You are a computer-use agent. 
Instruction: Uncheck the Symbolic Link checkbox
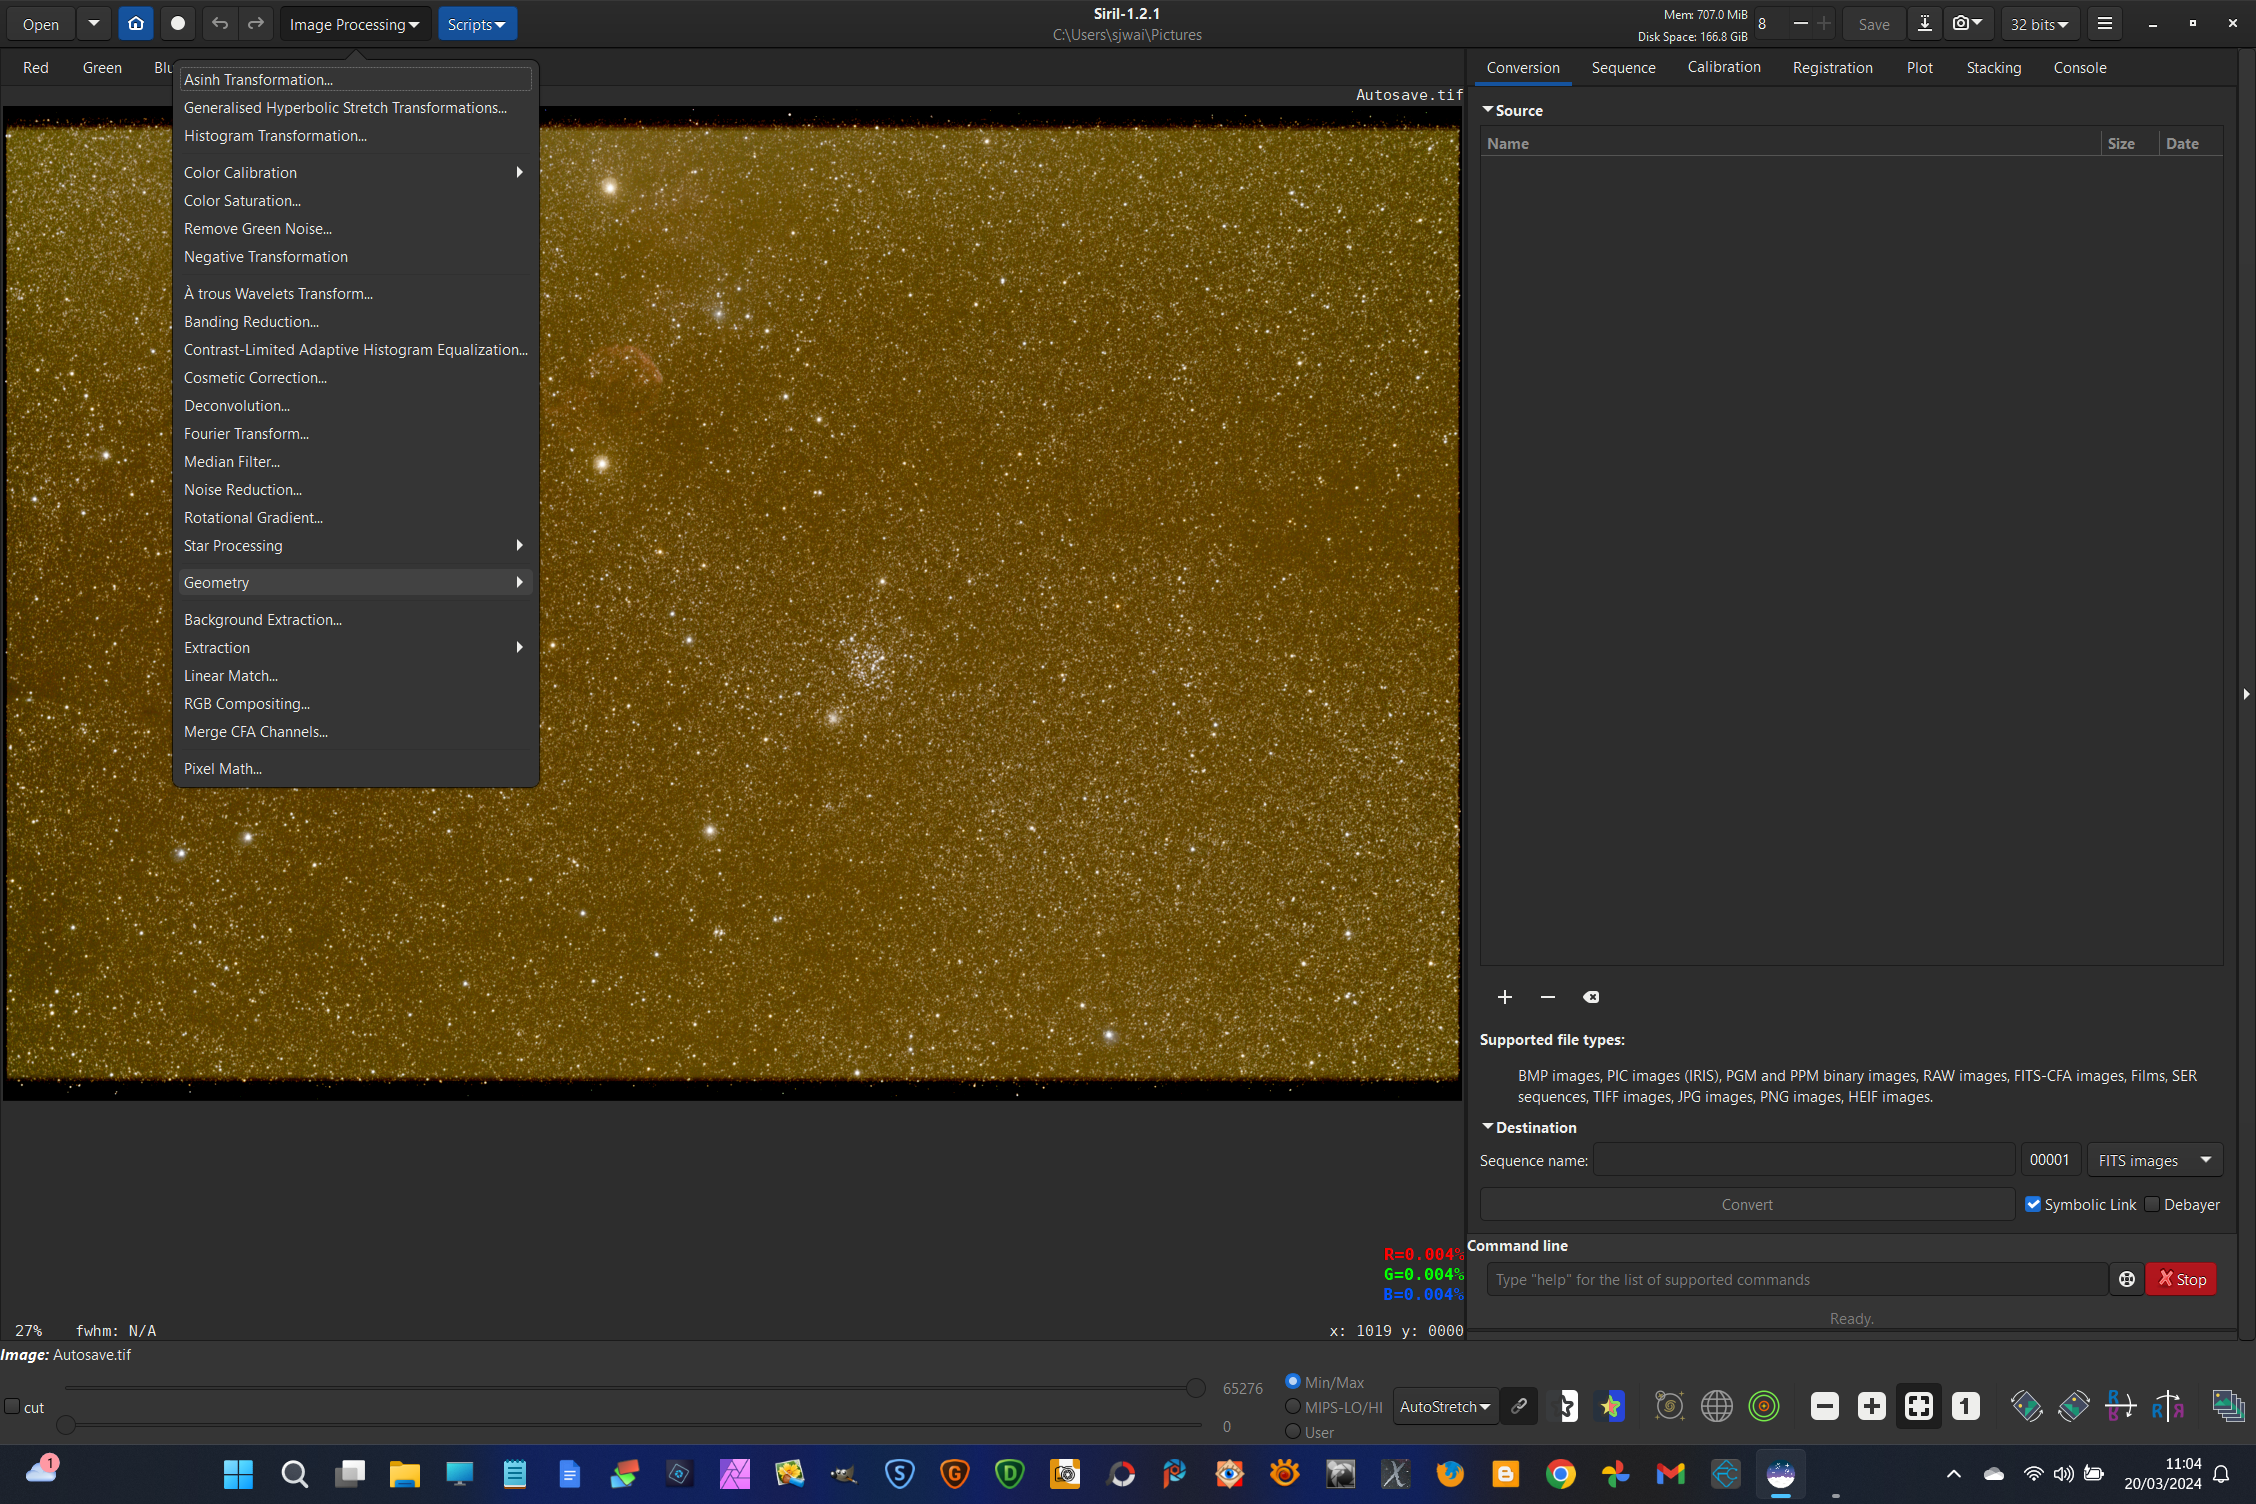[2033, 1204]
